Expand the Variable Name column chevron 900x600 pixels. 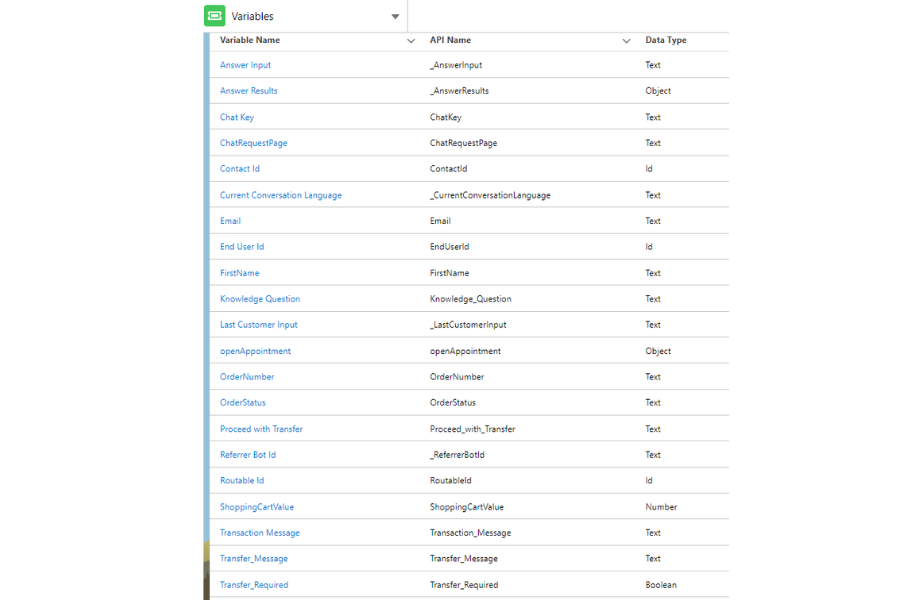(411, 41)
